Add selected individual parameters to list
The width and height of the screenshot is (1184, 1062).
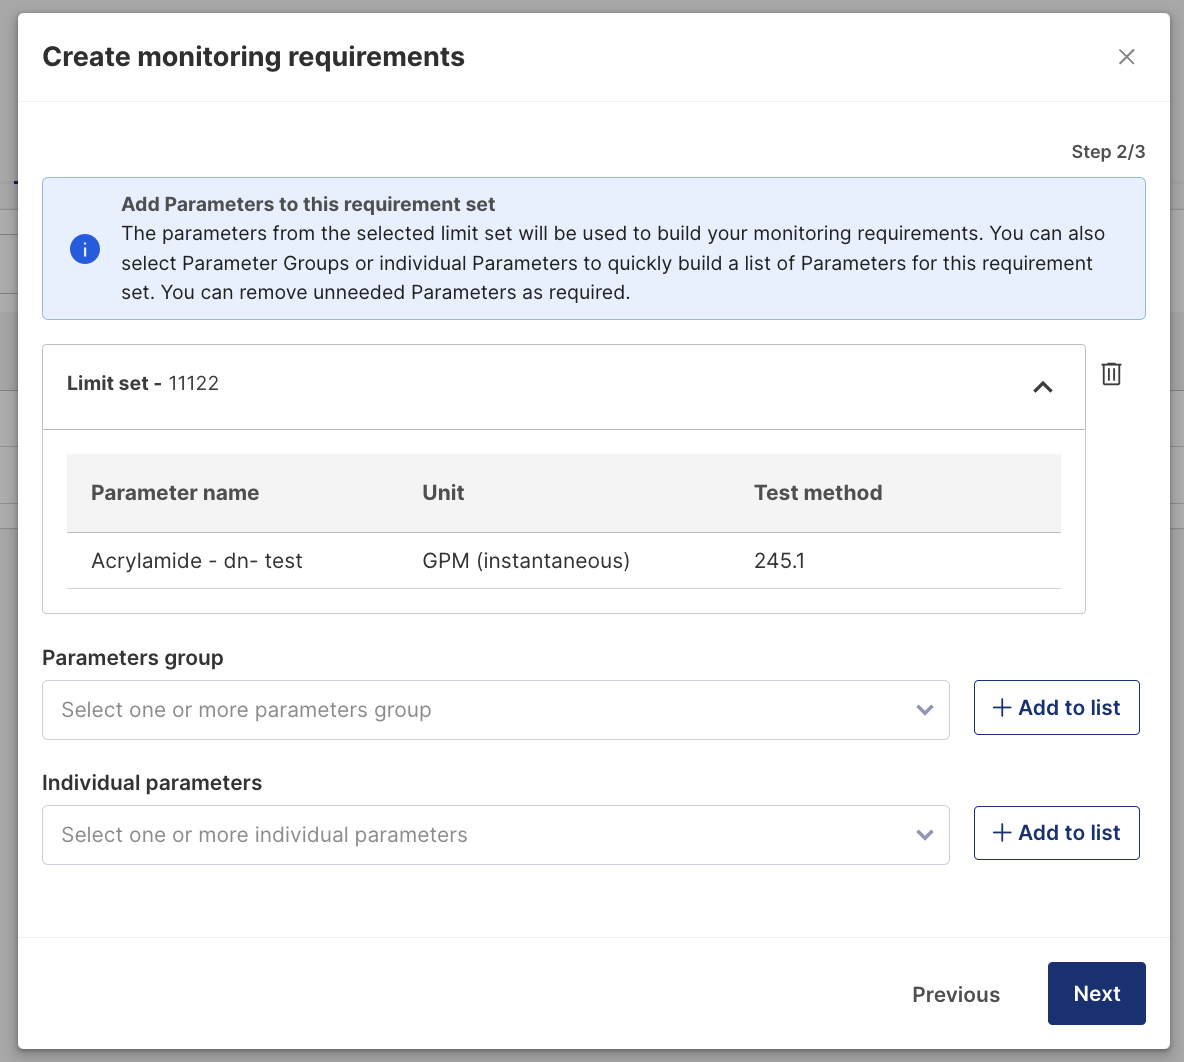(x=1056, y=832)
